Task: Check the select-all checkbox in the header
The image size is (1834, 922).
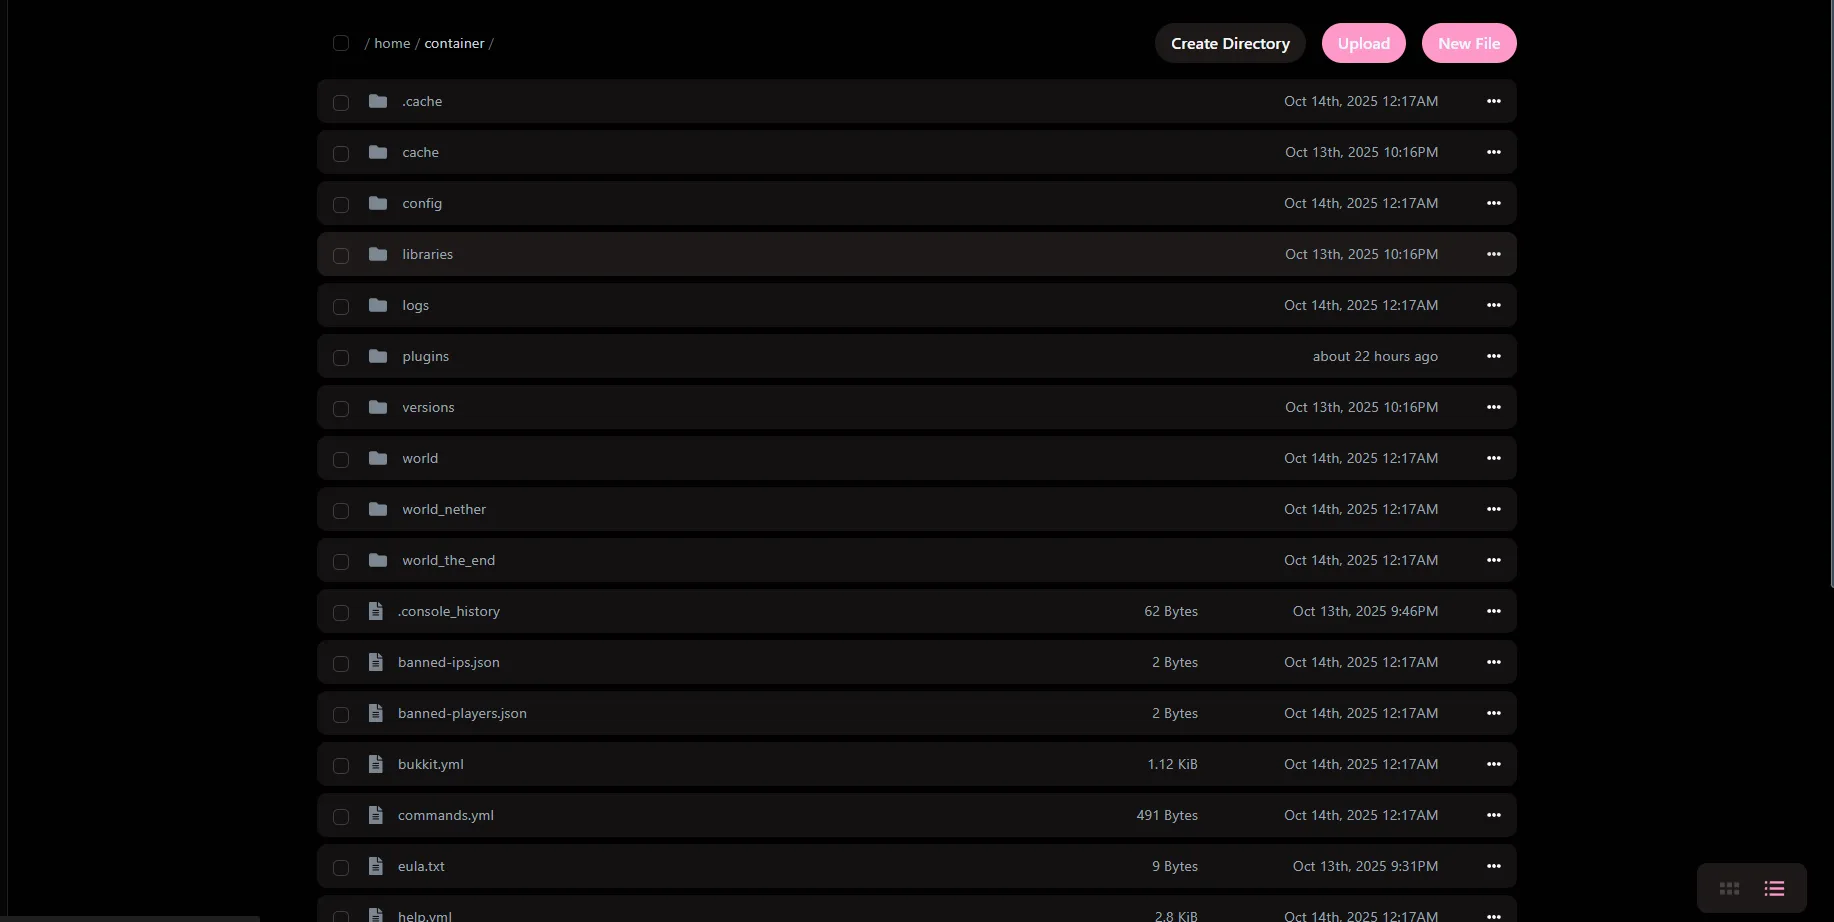Action: tap(340, 43)
